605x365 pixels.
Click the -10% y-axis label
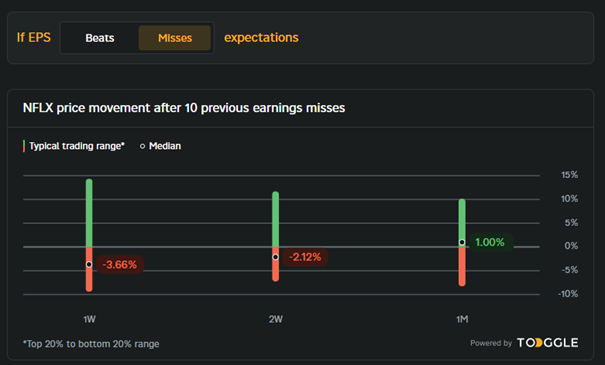click(568, 294)
